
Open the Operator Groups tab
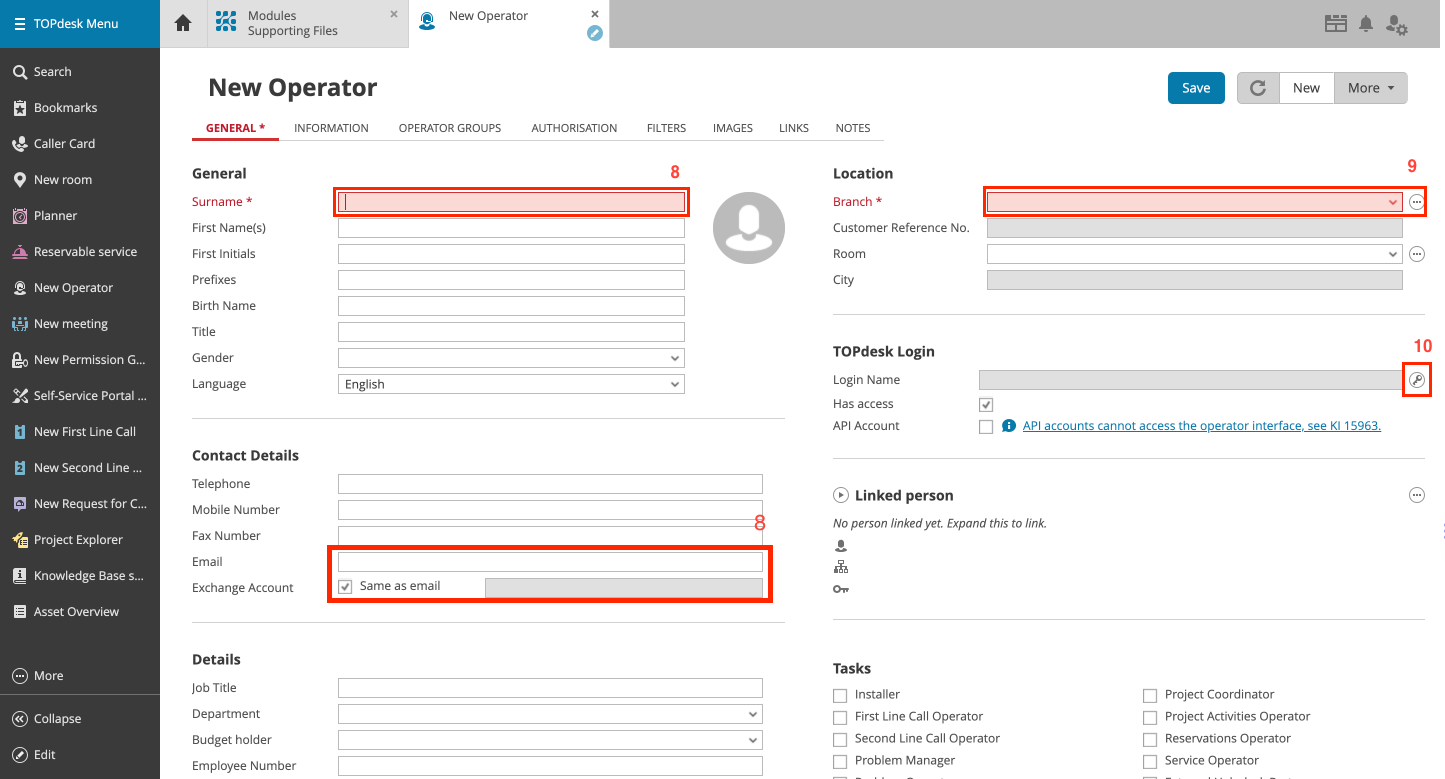point(449,128)
